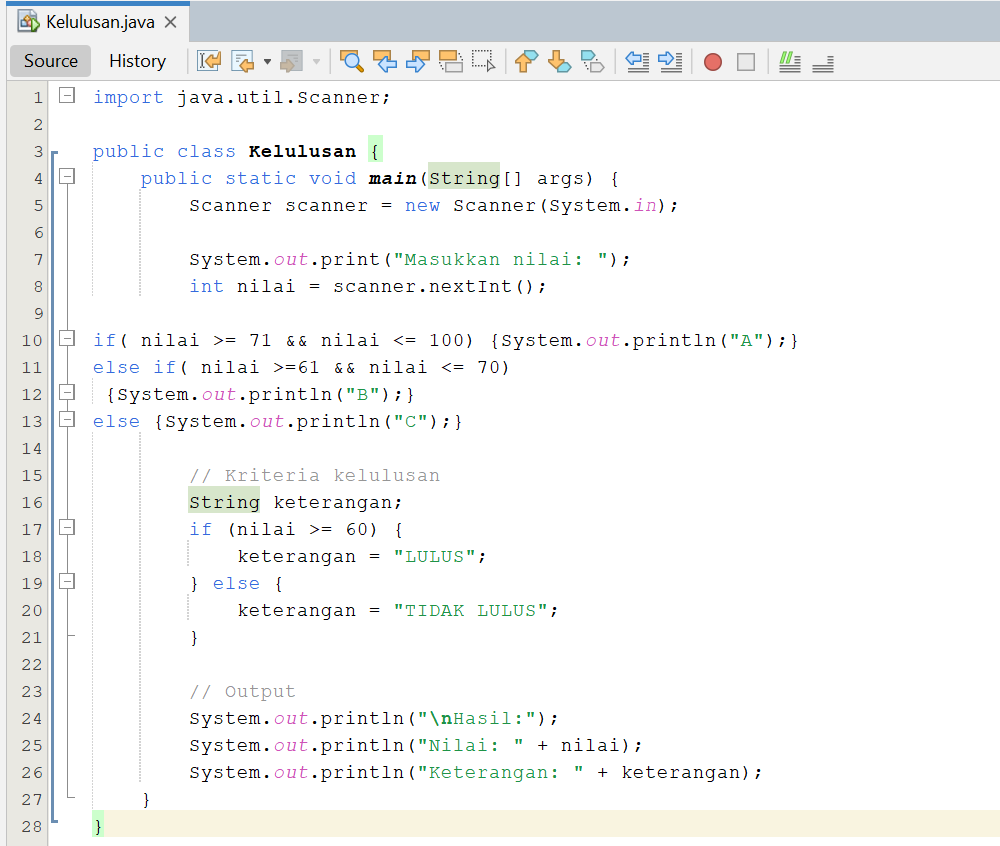
Task: Start macro recording with the red circle
Action: tap(713, 62)
